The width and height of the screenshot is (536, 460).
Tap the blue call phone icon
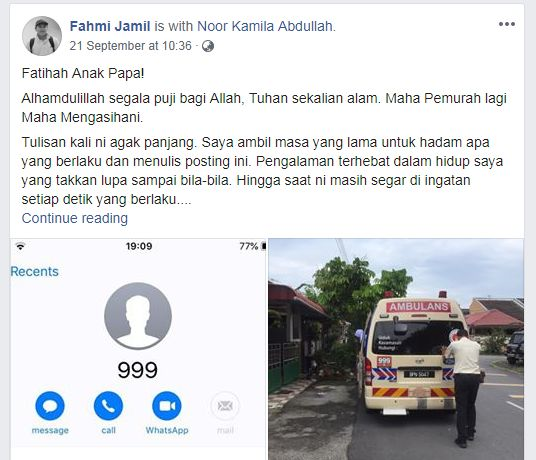[x=108, y=406]
